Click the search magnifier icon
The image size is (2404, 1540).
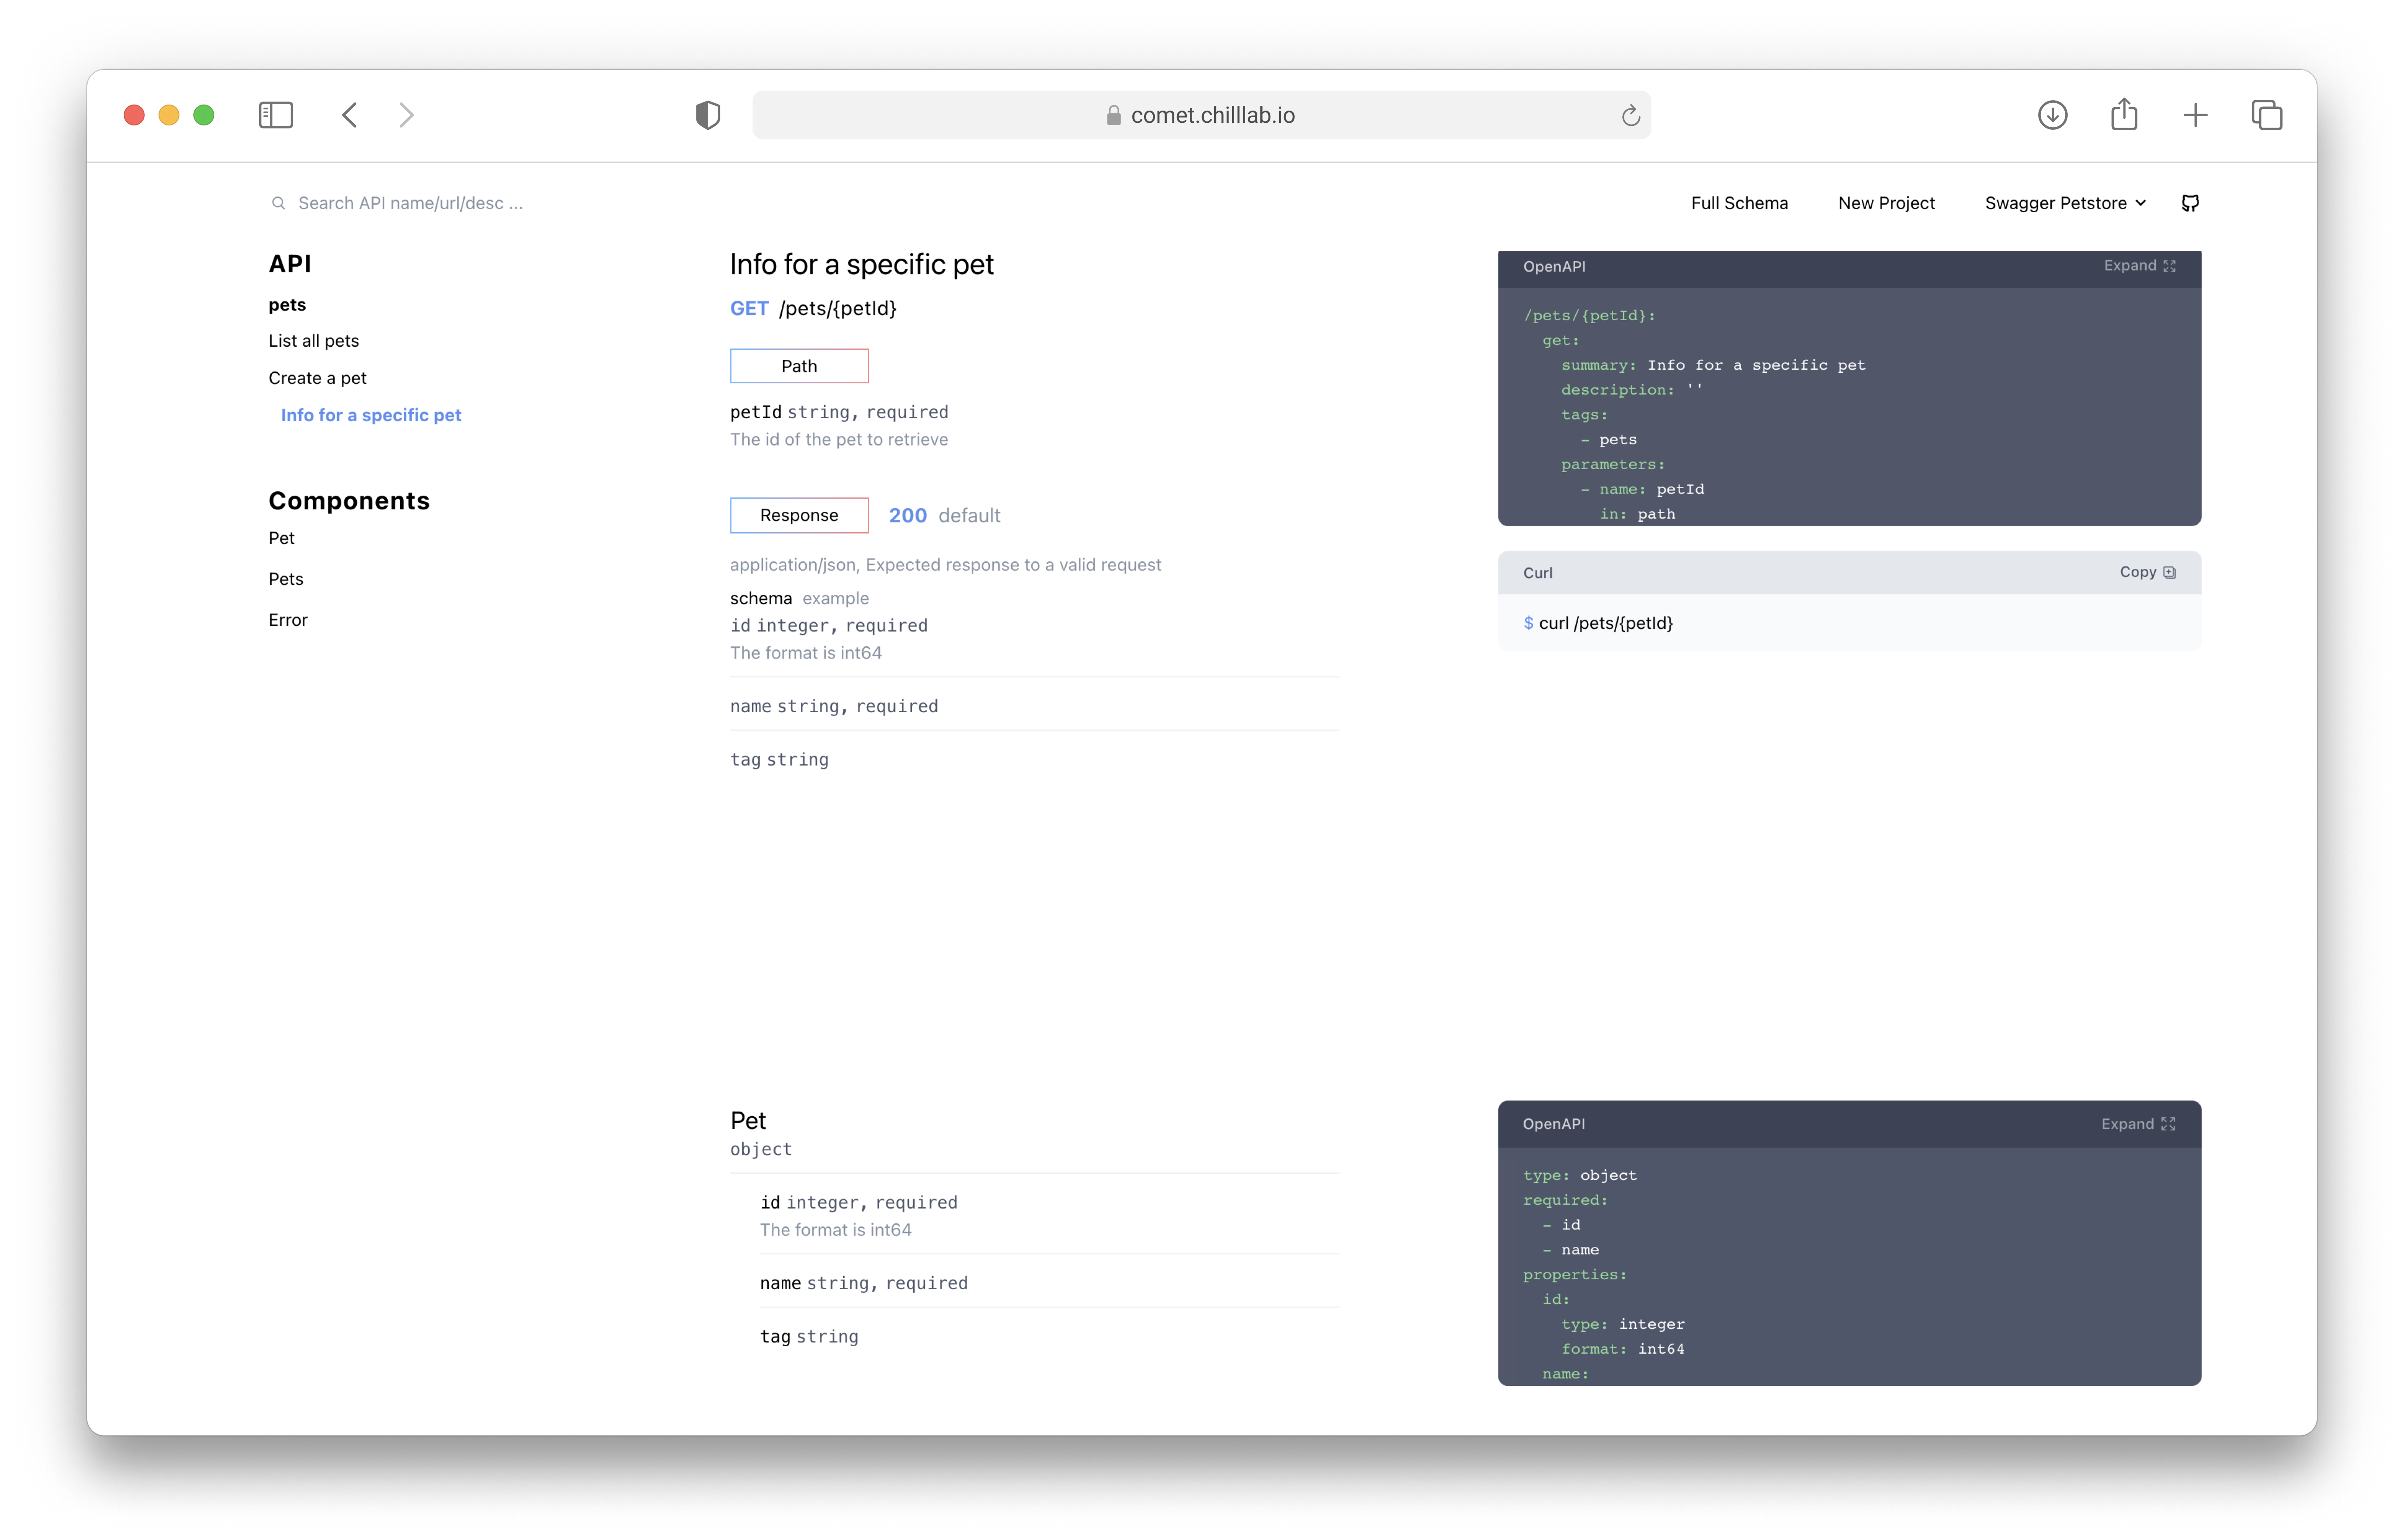278,203
